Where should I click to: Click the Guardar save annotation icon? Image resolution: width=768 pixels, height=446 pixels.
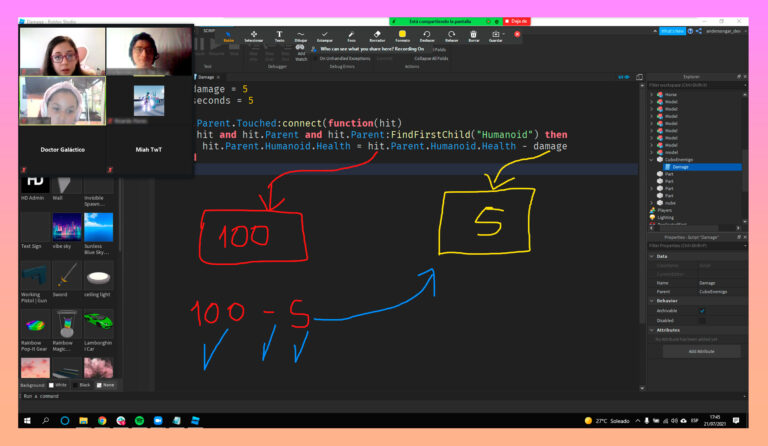(x=496, y=35)
